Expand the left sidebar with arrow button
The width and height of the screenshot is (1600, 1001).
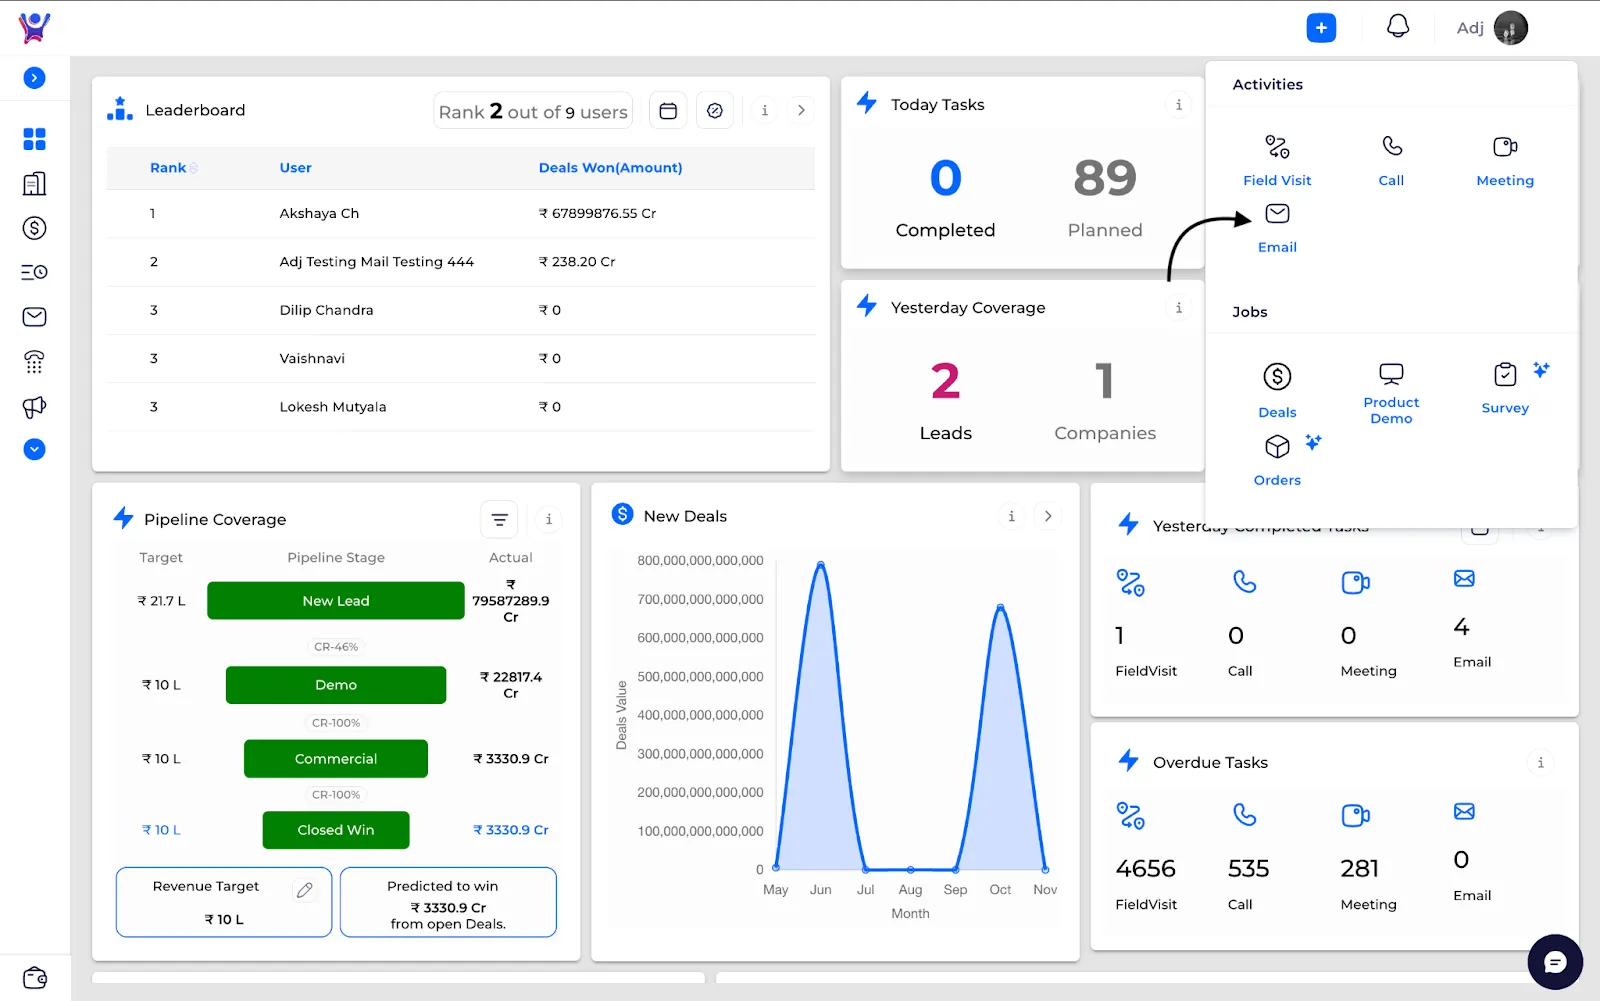34,78
